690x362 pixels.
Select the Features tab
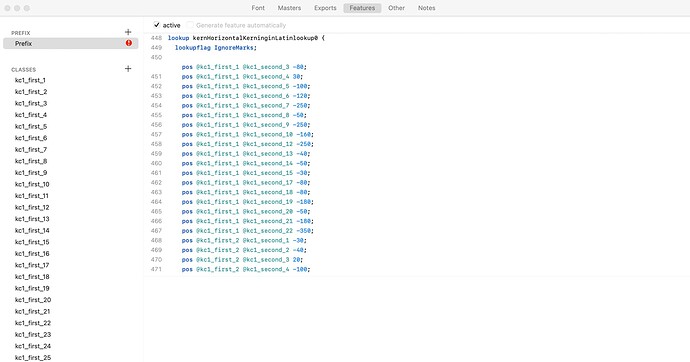[x=362, y=8]
